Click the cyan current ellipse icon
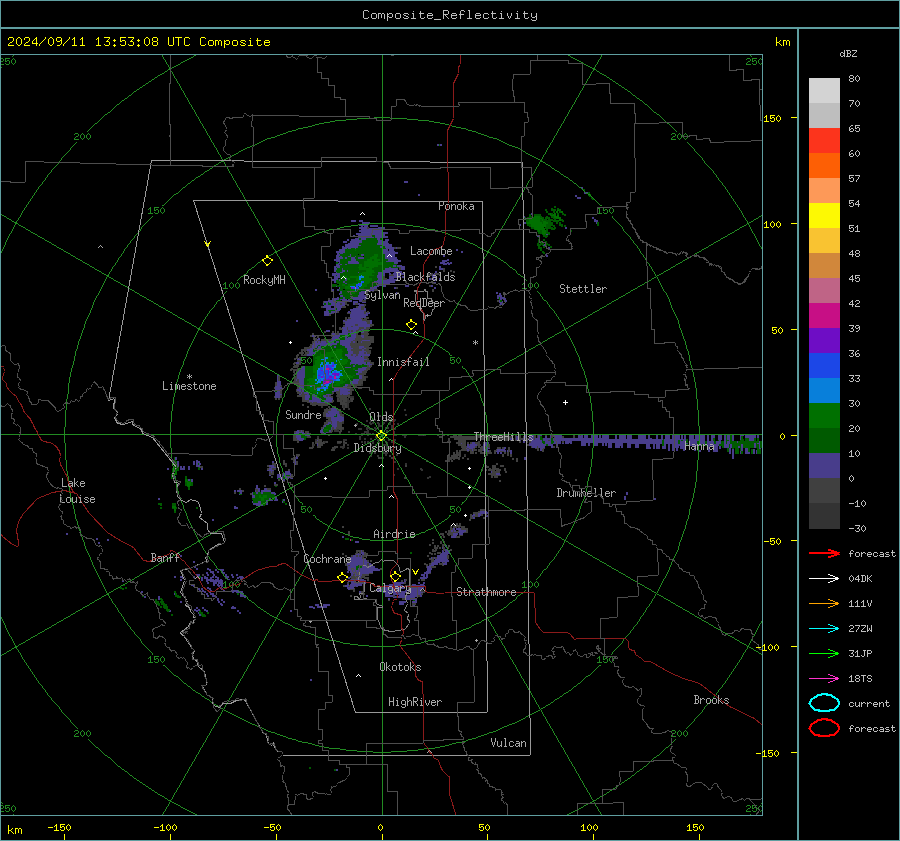The image size is (900, 841). [824, 703]
